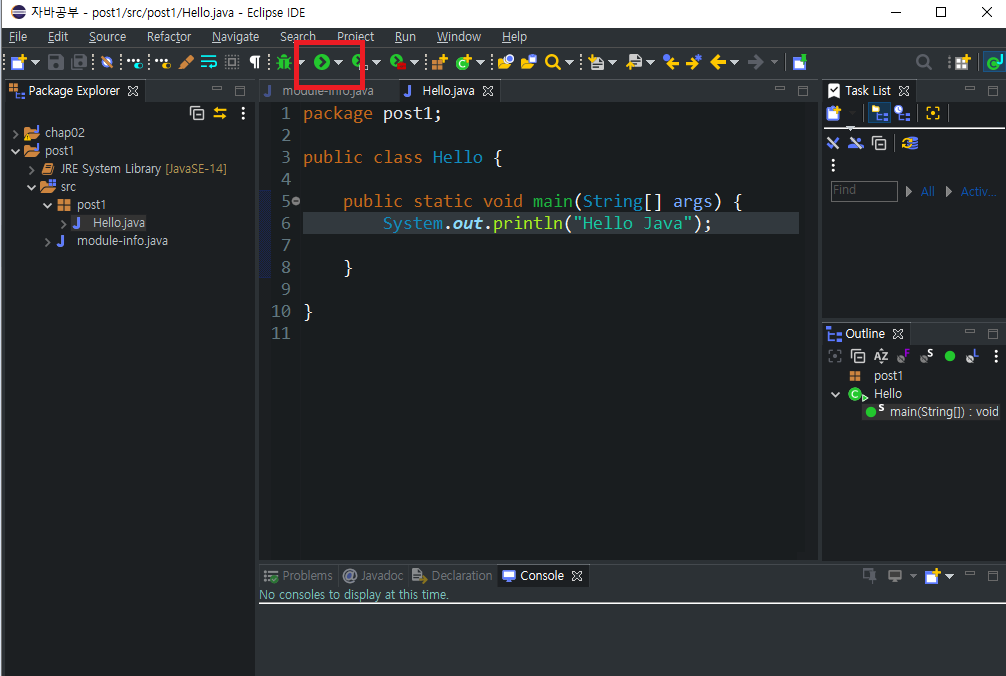Click Previous Annotation icon
The height and width of the screenshot is (676, 1006).
[634, 62]
